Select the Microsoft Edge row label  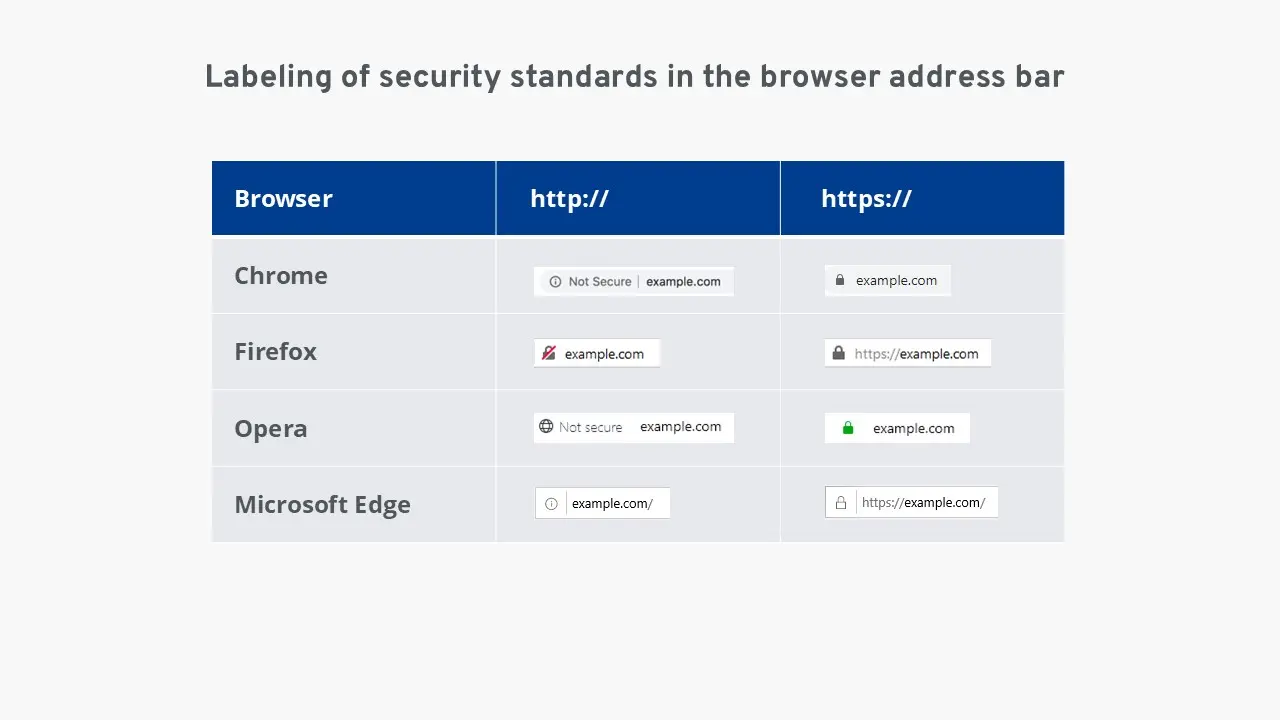click(322, 504)
